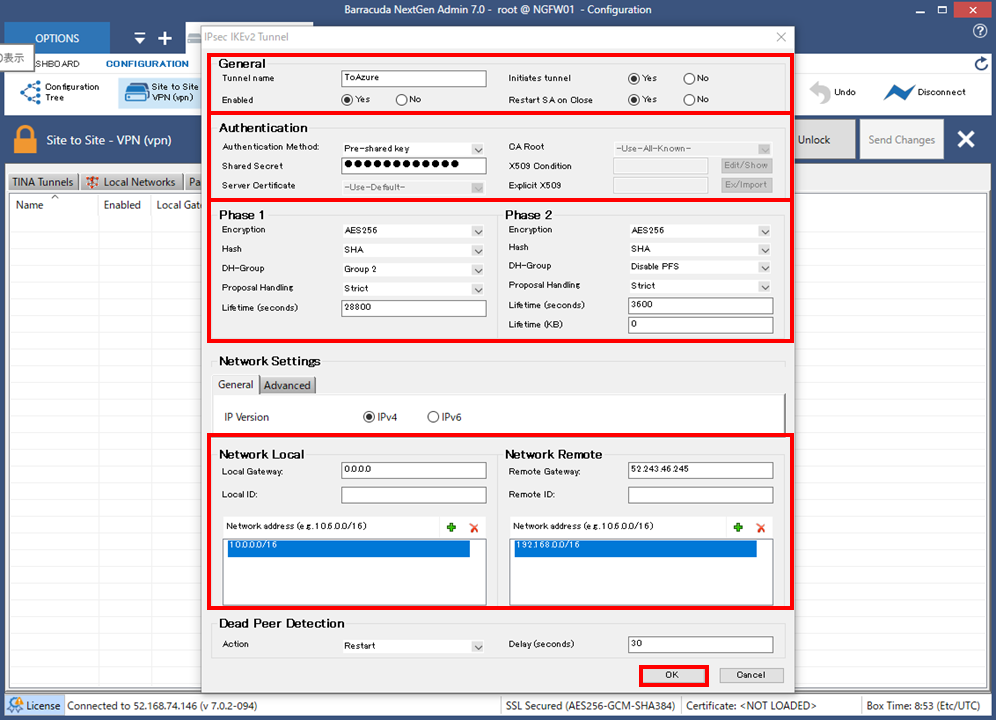Click the Phase 1 Lifetime seconds field

click(x=414, y=308)
